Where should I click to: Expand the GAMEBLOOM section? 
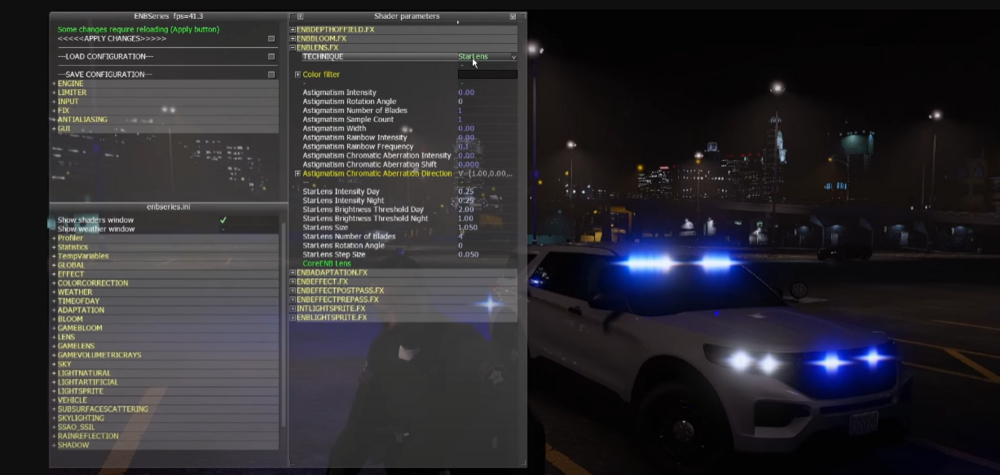[54, 328]
